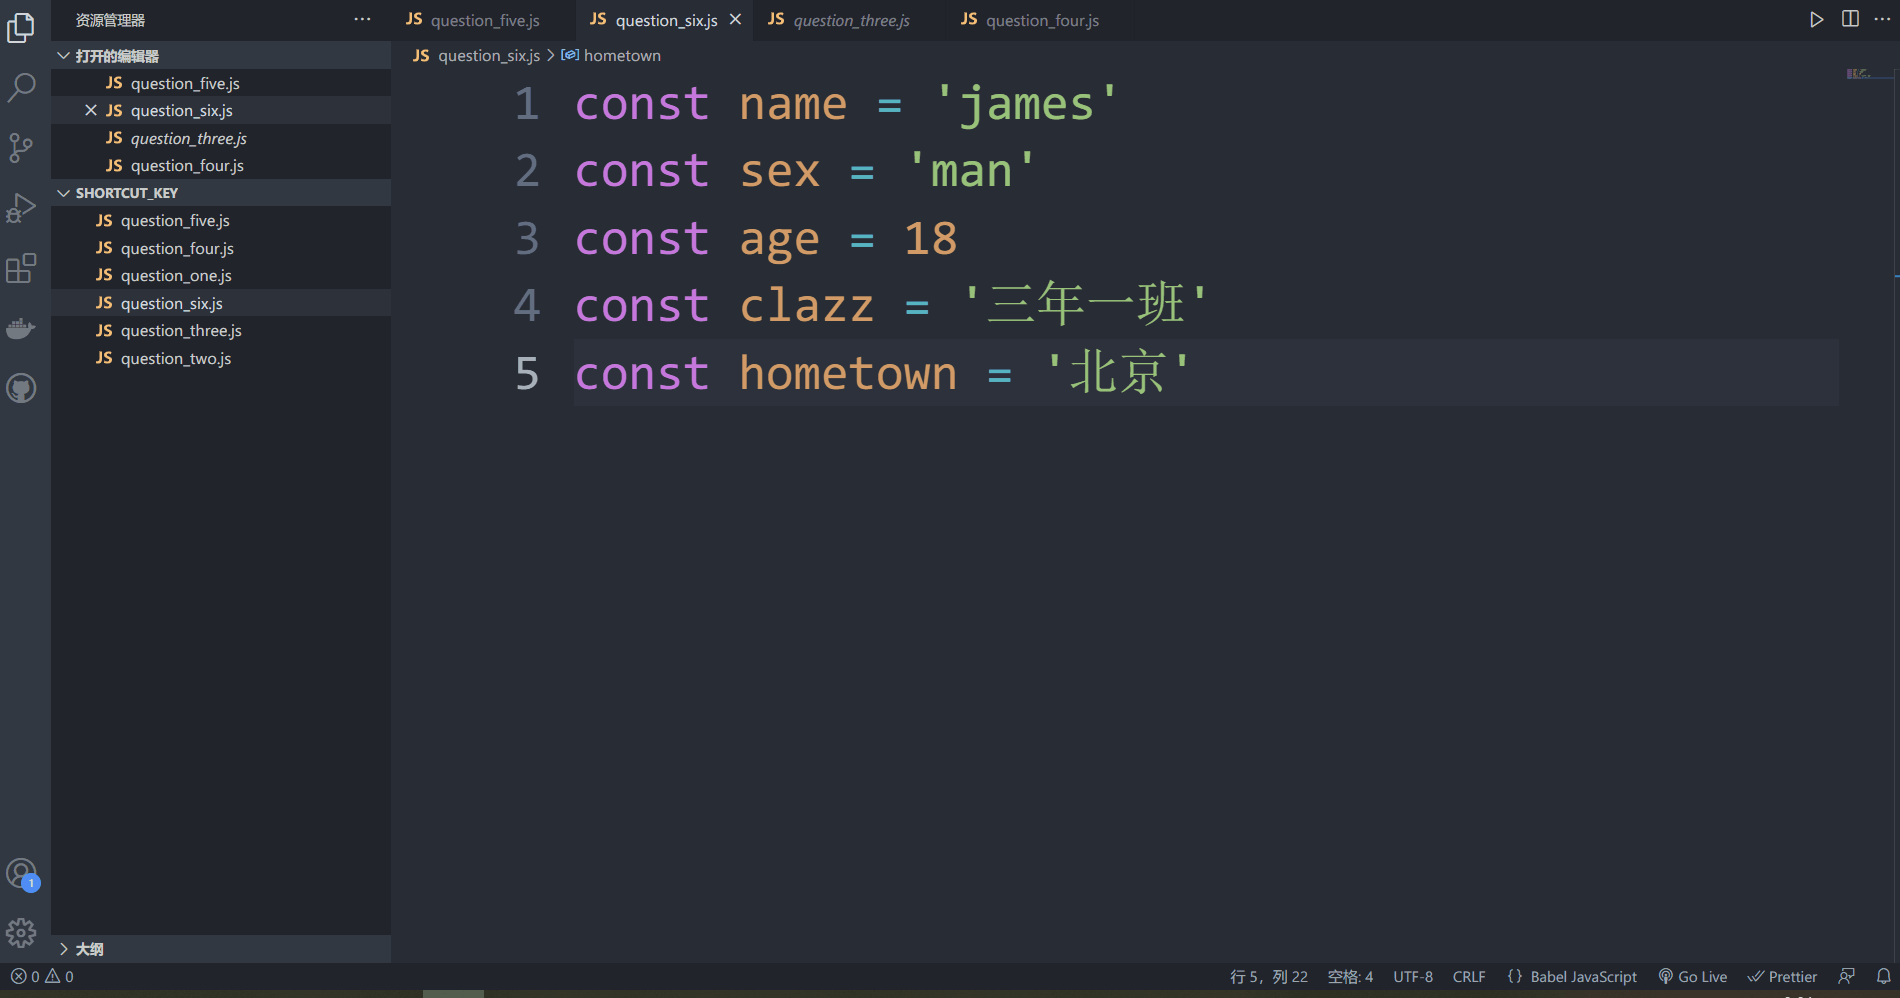Image resolution: width=1900 pixels, height=998 pixels.
Task: Open question_one.js in SHORTCUT_KEY folder
Action: (221, 276)
